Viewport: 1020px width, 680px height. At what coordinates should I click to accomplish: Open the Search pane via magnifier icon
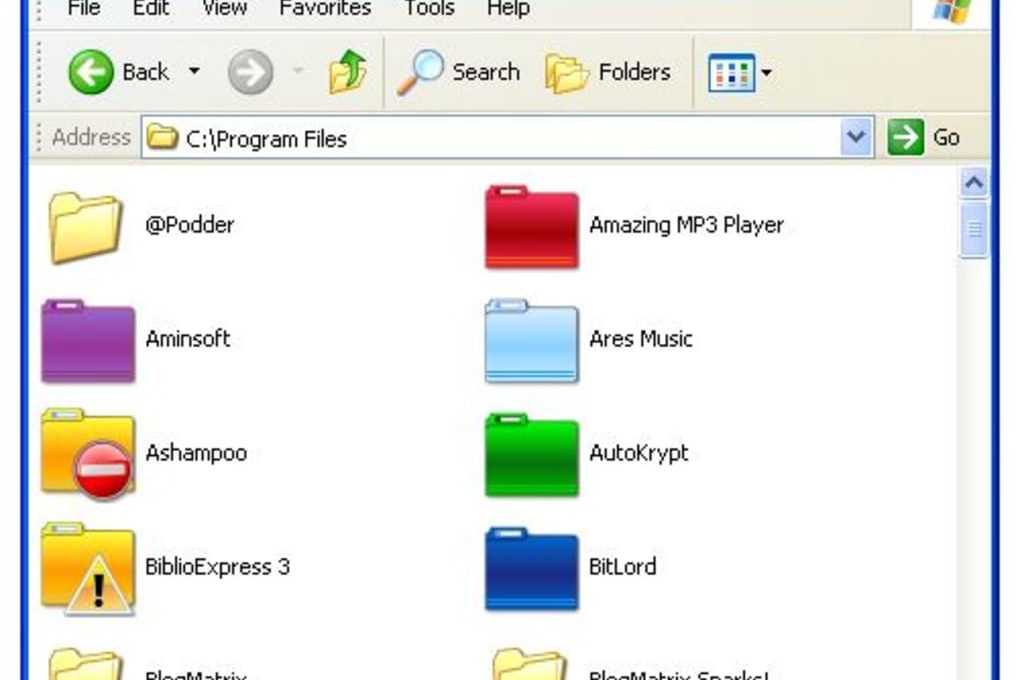pyautogui.click(x=420, y=72)
